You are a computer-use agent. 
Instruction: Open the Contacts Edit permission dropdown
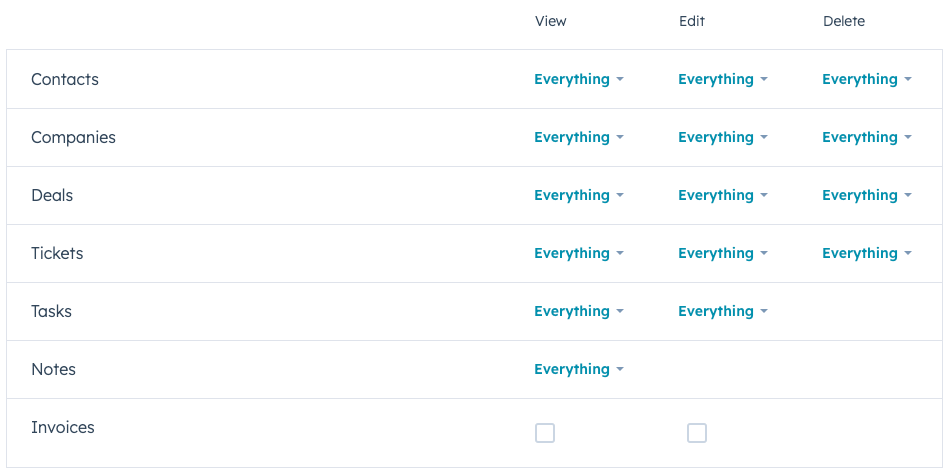tap(723, 79)
